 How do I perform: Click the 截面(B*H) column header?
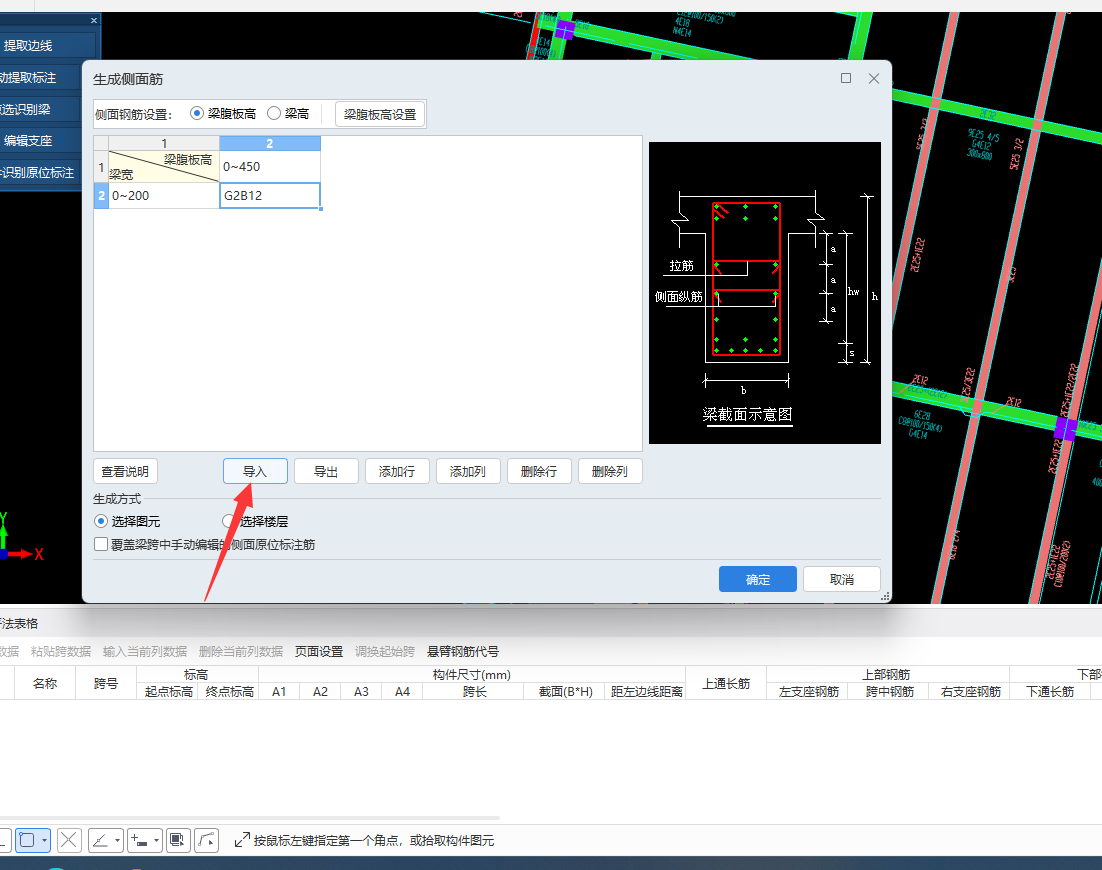click(x=565, y=692)
